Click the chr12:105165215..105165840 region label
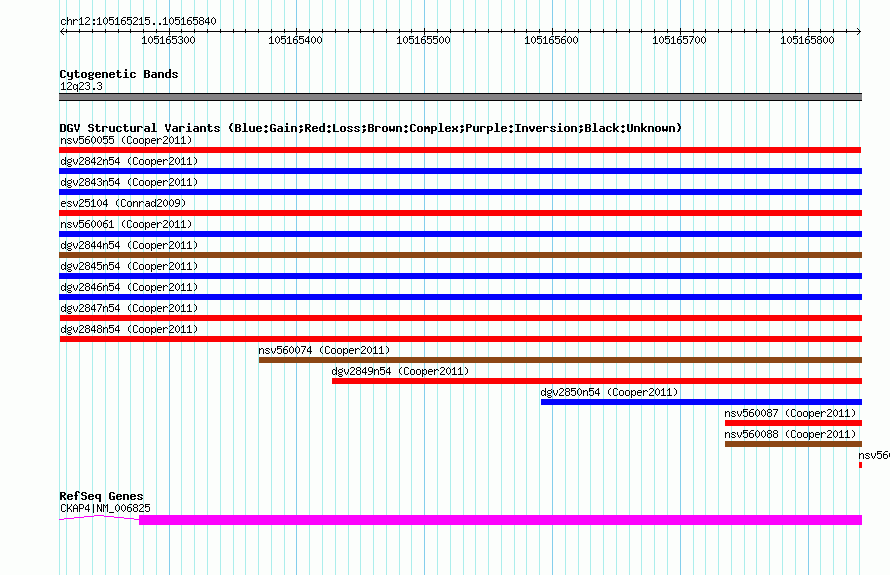 coord(138,21)
